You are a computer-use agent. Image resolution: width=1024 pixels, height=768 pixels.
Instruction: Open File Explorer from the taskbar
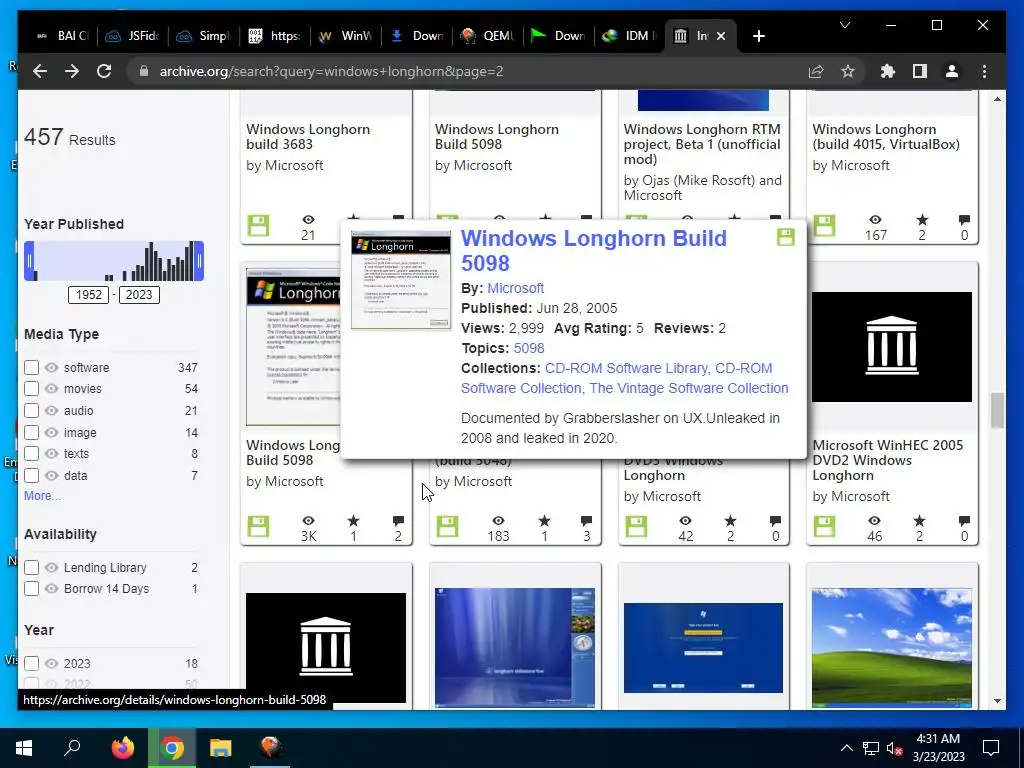coord(221,748)
